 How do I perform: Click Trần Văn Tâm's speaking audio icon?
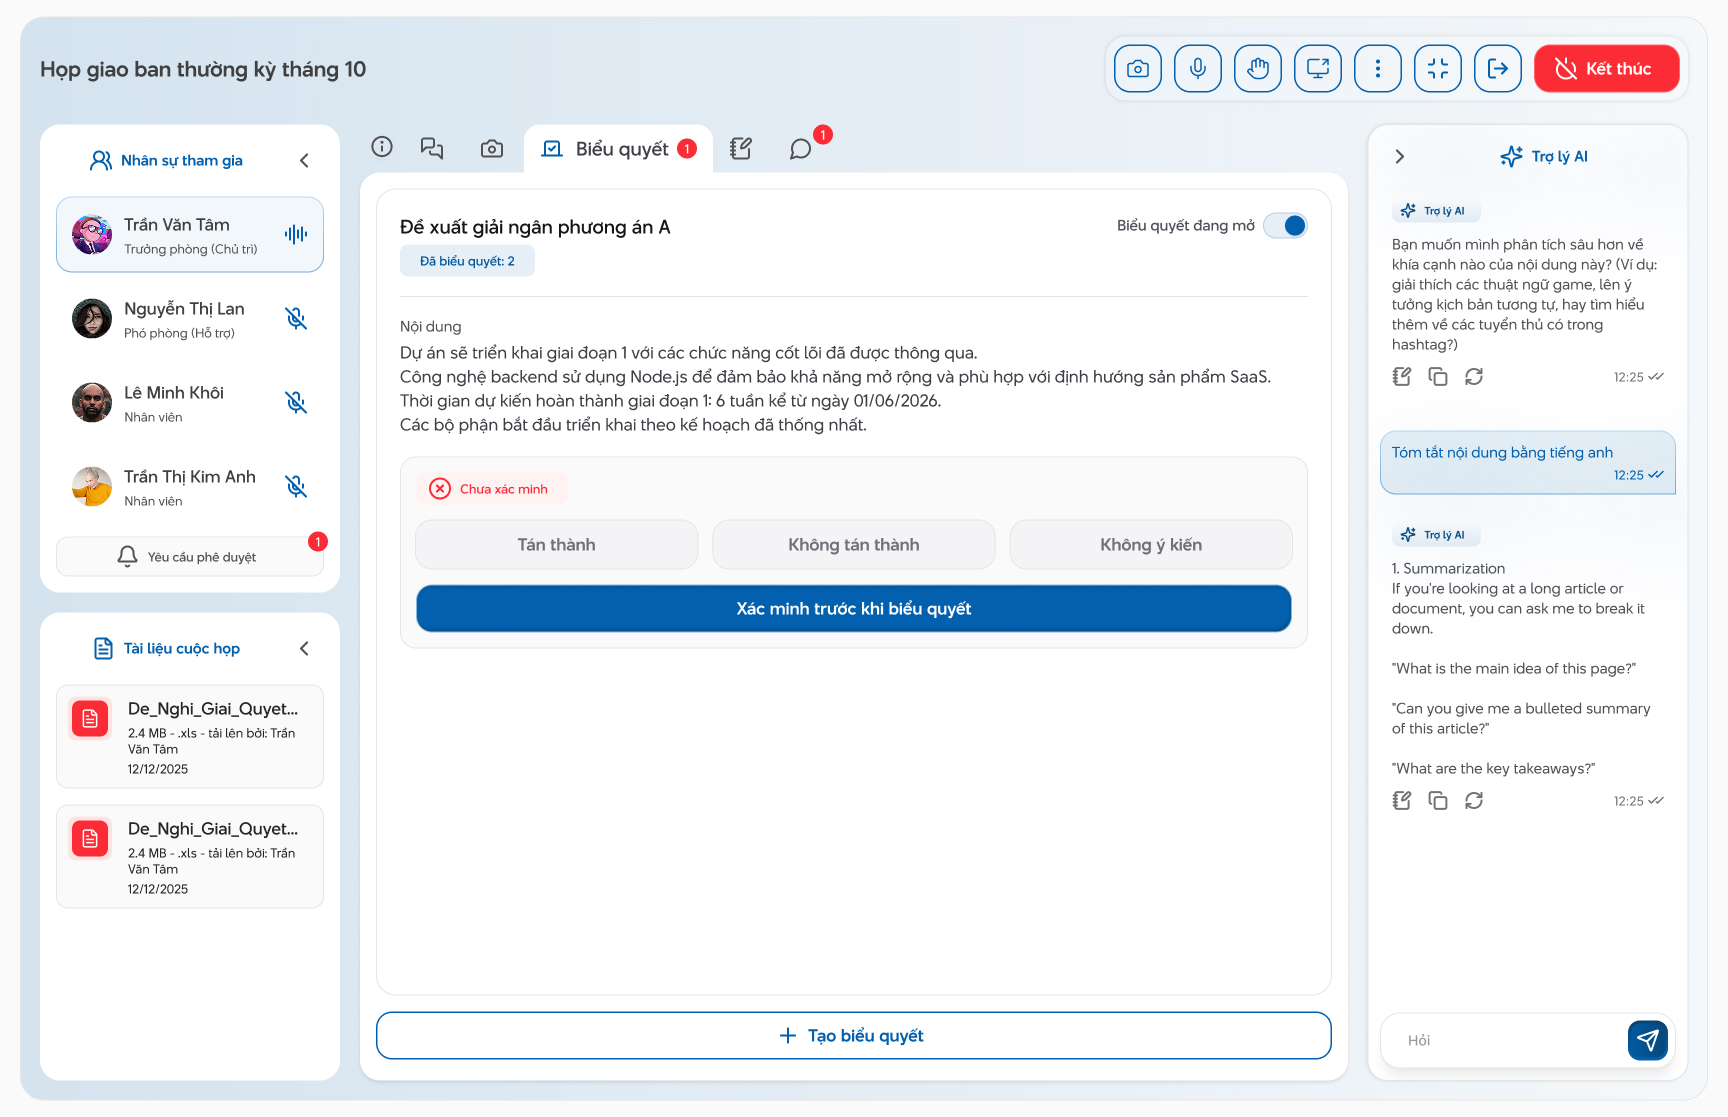(296, 234)
